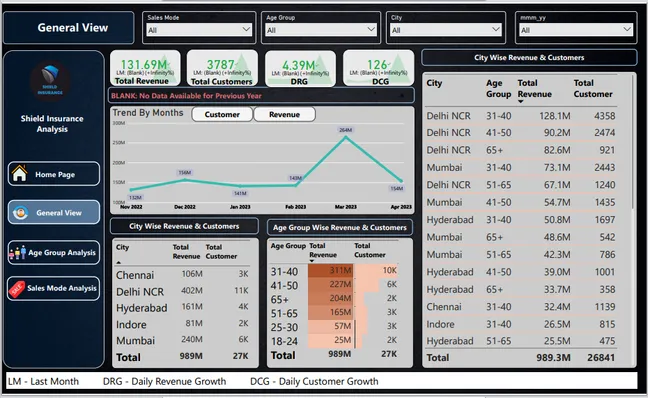Navigate to Sales Mode Analysis
Screen dimensions: 650x398
click(54, 288)
